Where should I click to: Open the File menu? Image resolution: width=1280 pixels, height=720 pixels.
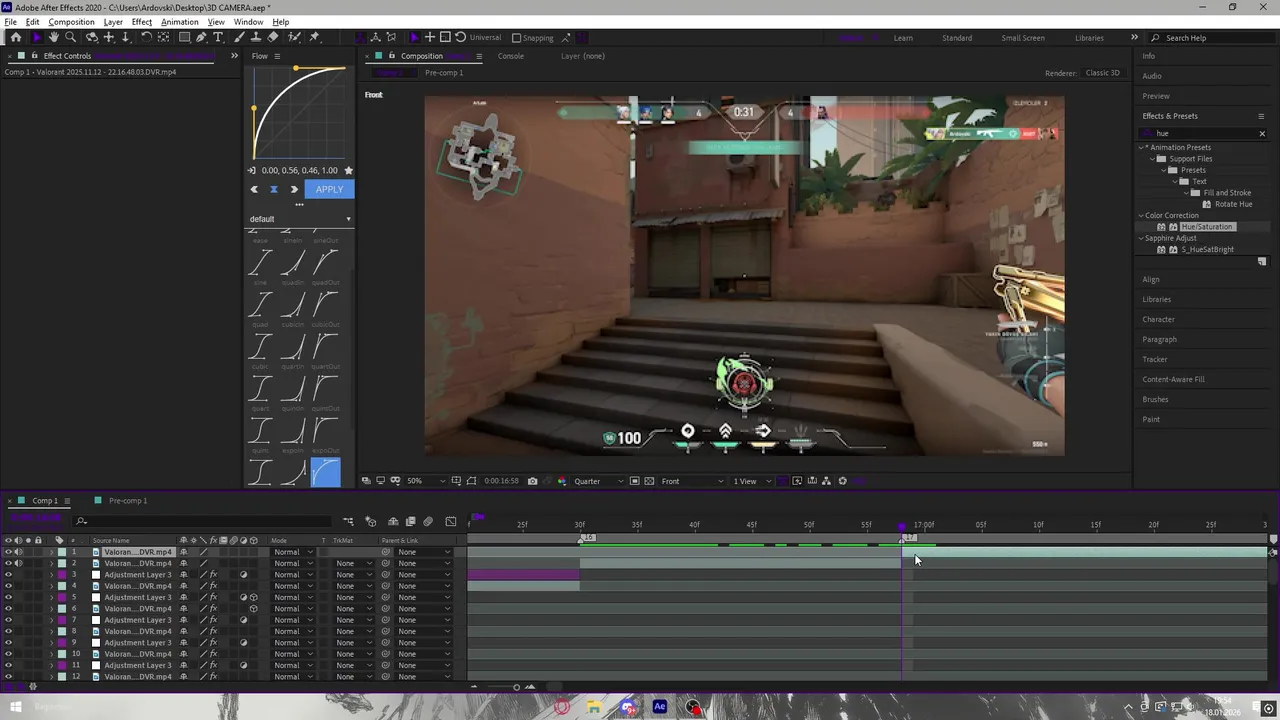point(10,22)
